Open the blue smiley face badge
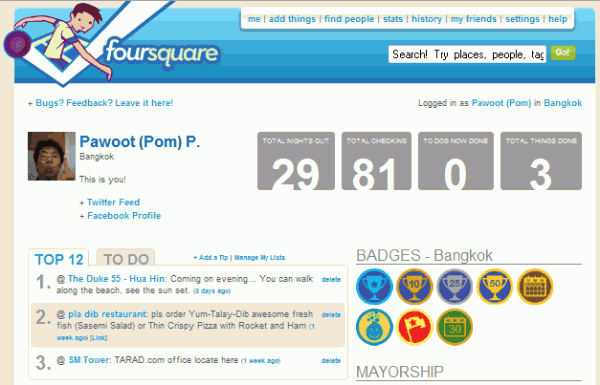600x385 pixels. pyautogui.click(x=374, y=327)
